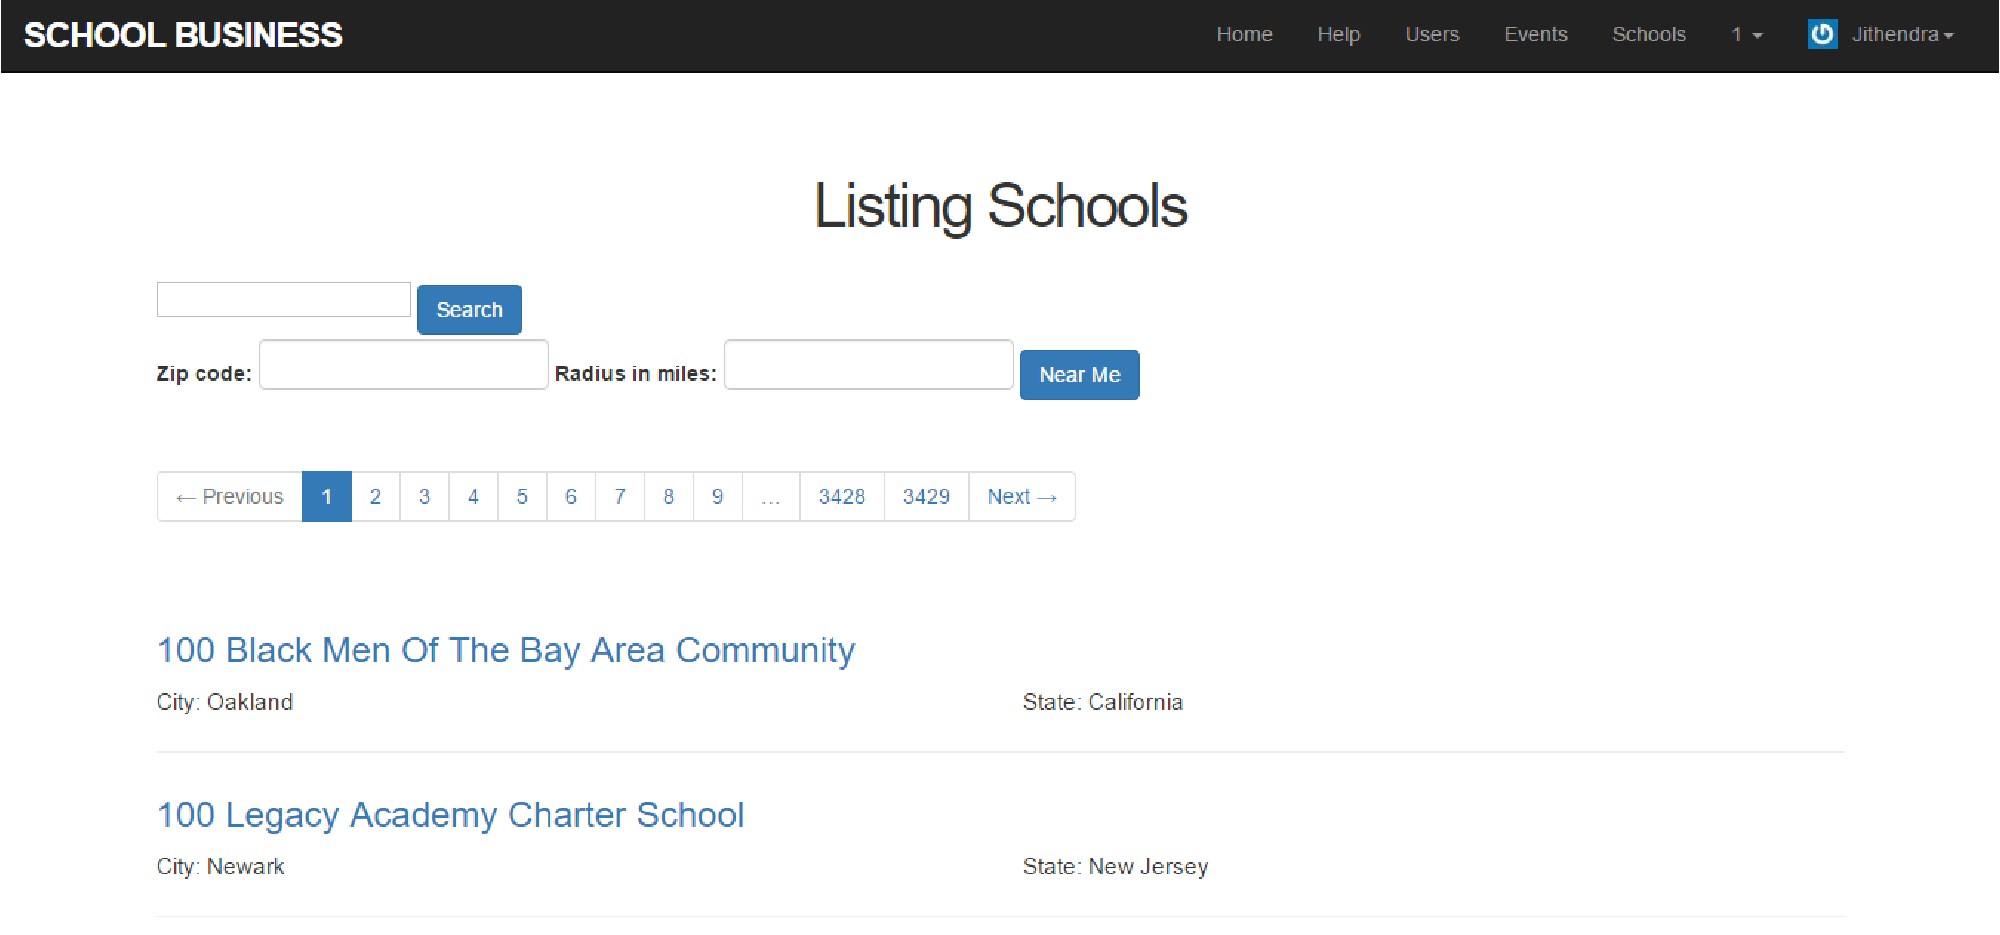The image size is (2000, 935).
Task: Expand the numbered "1" navbar dropdown
Action: click(1746, 35)
